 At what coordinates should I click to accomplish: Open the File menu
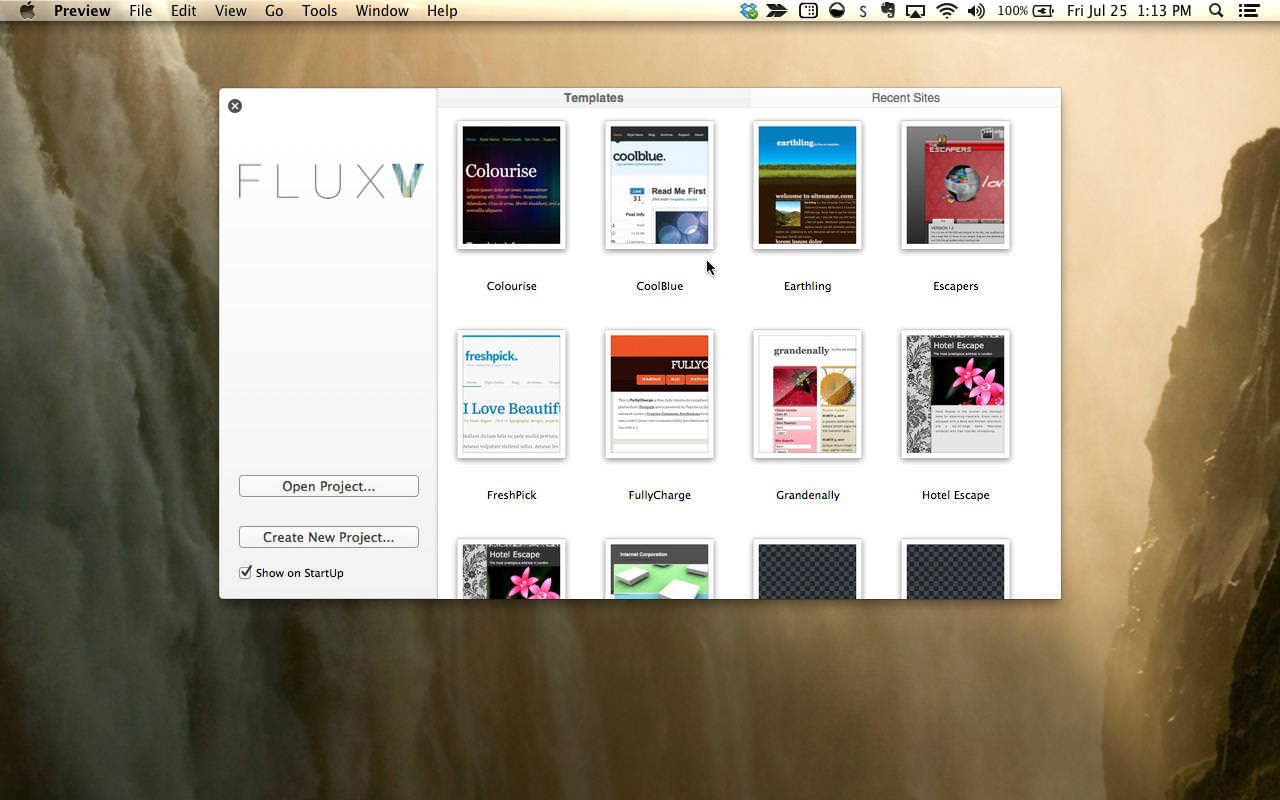(x=141, y=11)
